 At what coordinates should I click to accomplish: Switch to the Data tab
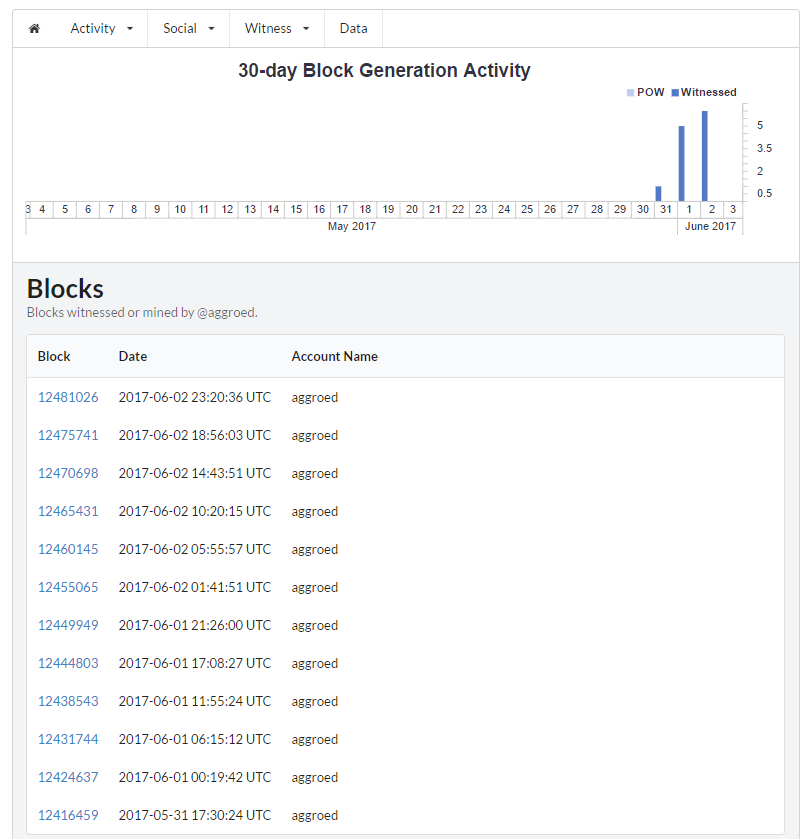pos(353,29)
